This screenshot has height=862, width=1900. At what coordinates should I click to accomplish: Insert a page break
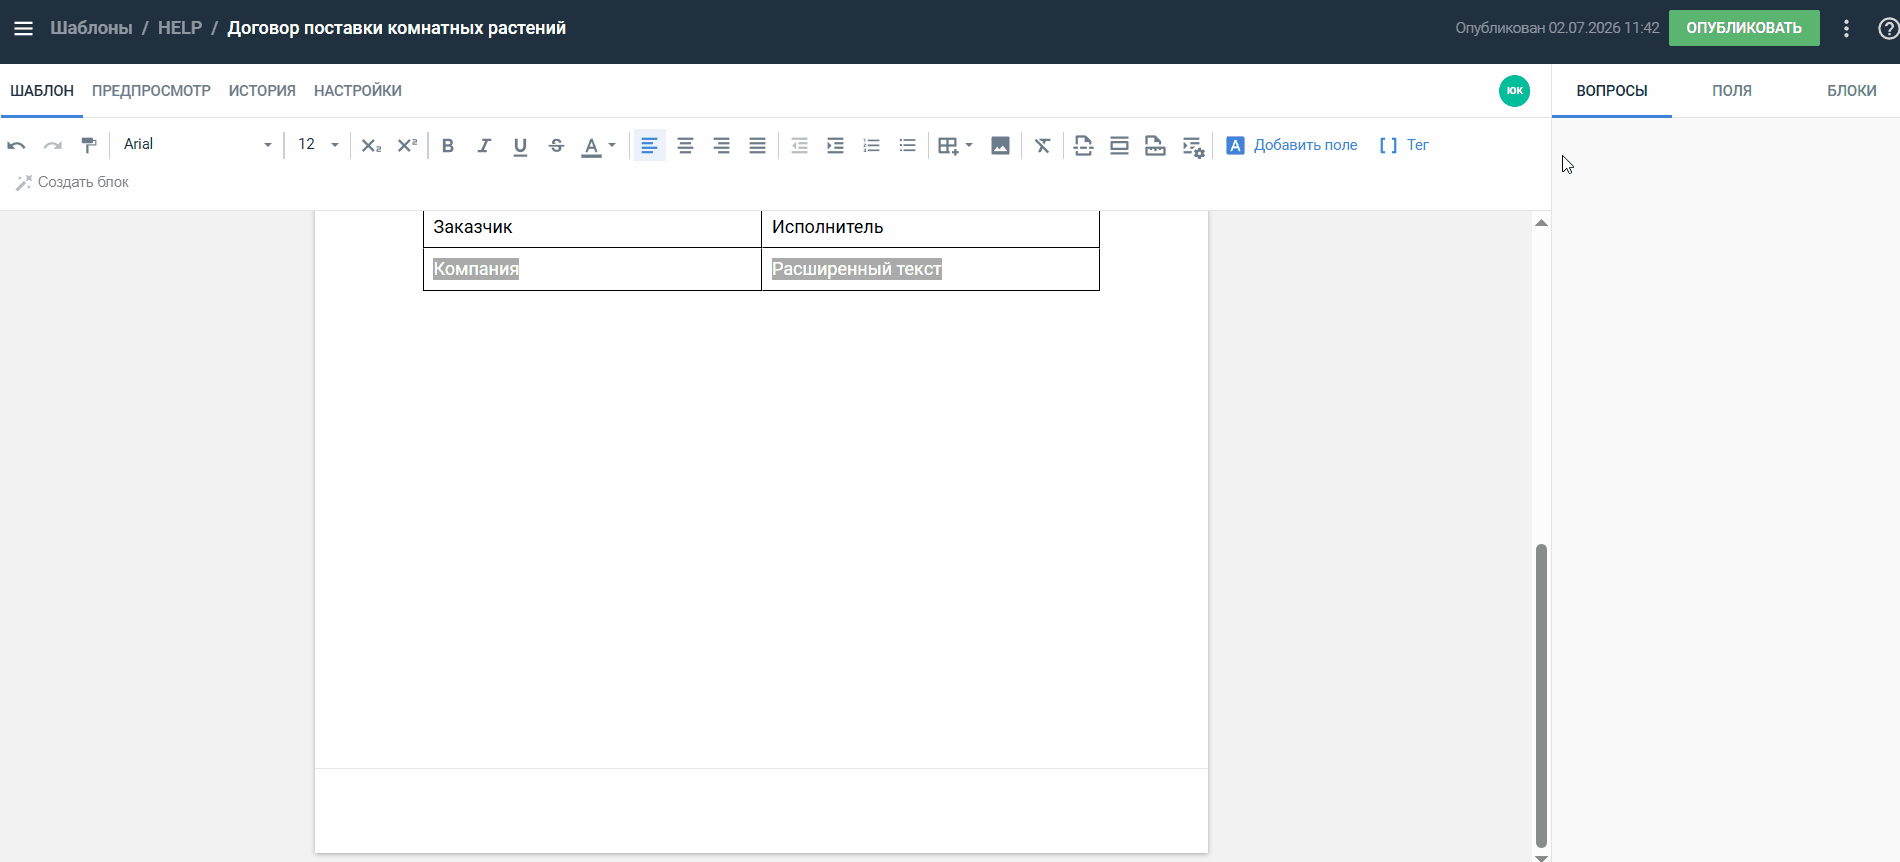pos(1083,146)
